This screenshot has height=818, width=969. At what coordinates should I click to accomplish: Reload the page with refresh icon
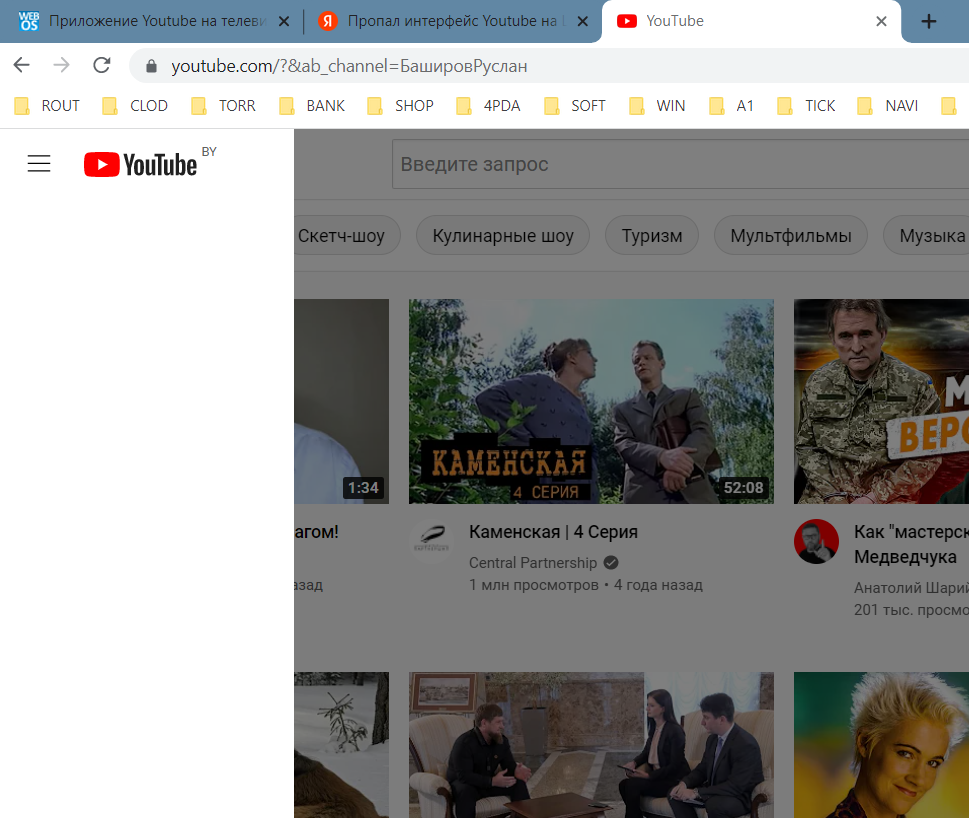point(101,66)
